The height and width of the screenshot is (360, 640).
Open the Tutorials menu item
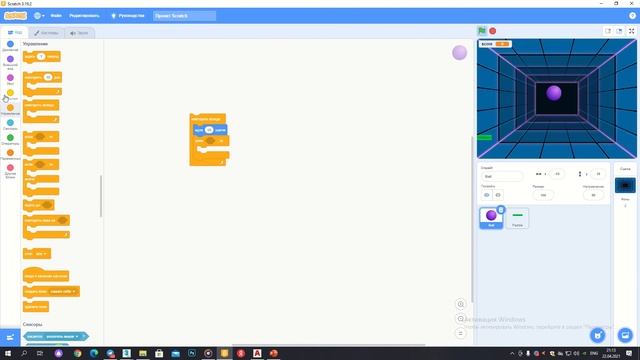(128, 16)
